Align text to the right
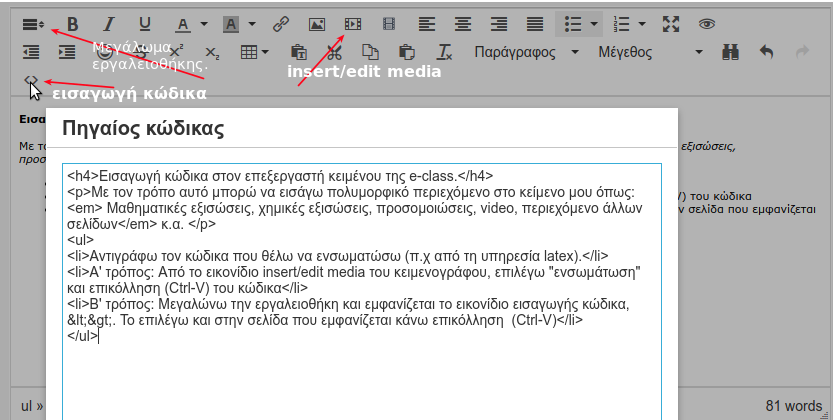 [x=499, y=24]
